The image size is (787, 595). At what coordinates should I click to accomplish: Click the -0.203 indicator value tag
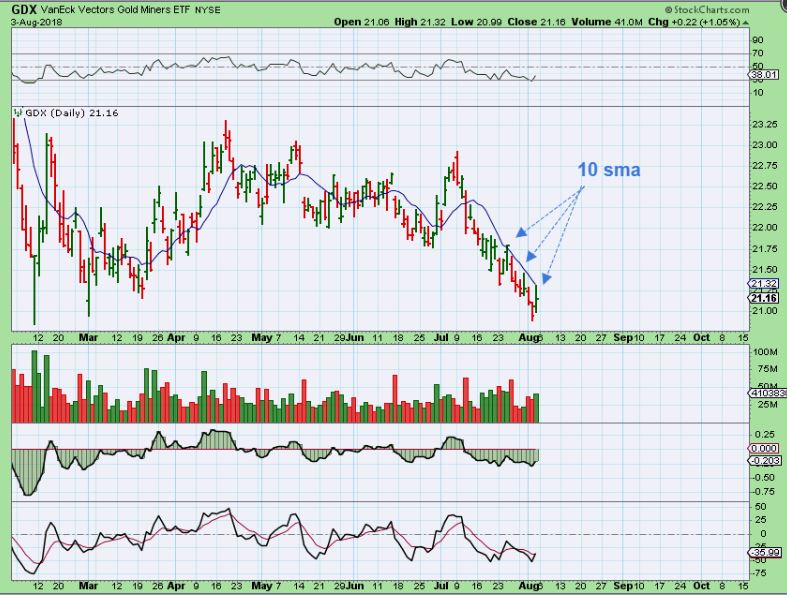[x=764, y=461]
